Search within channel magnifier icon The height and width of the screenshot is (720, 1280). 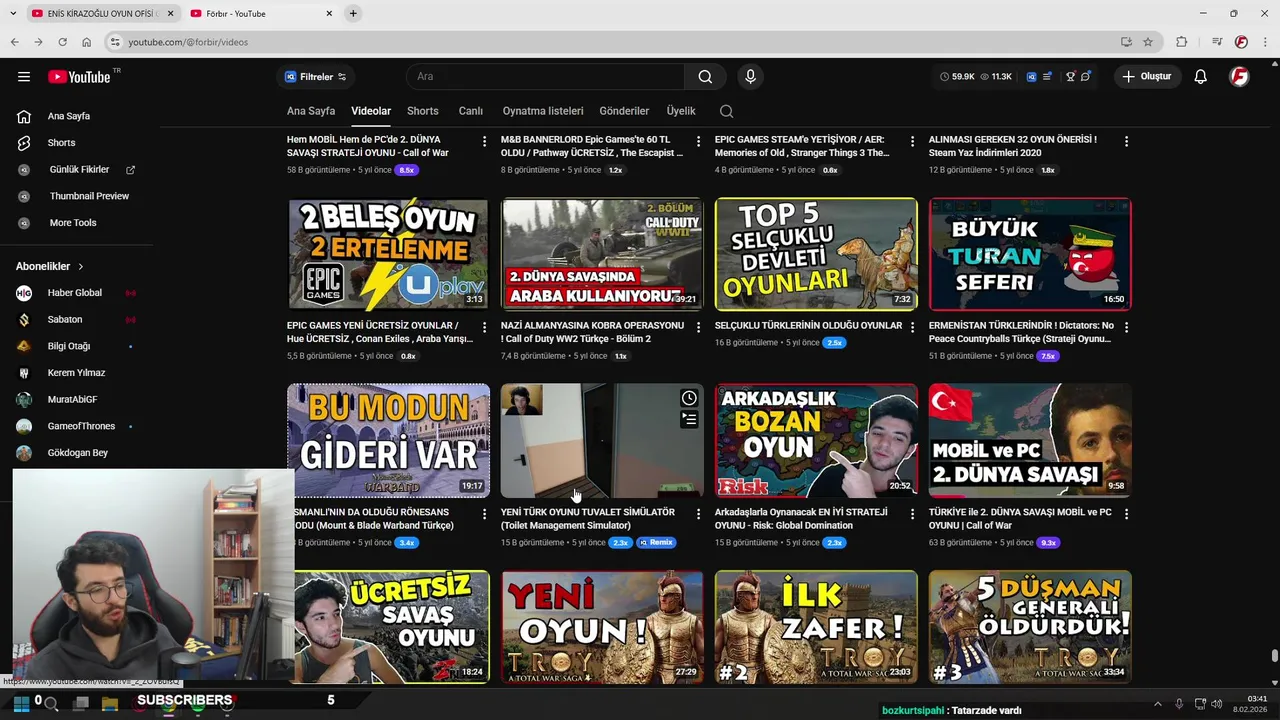click(727, 111)
